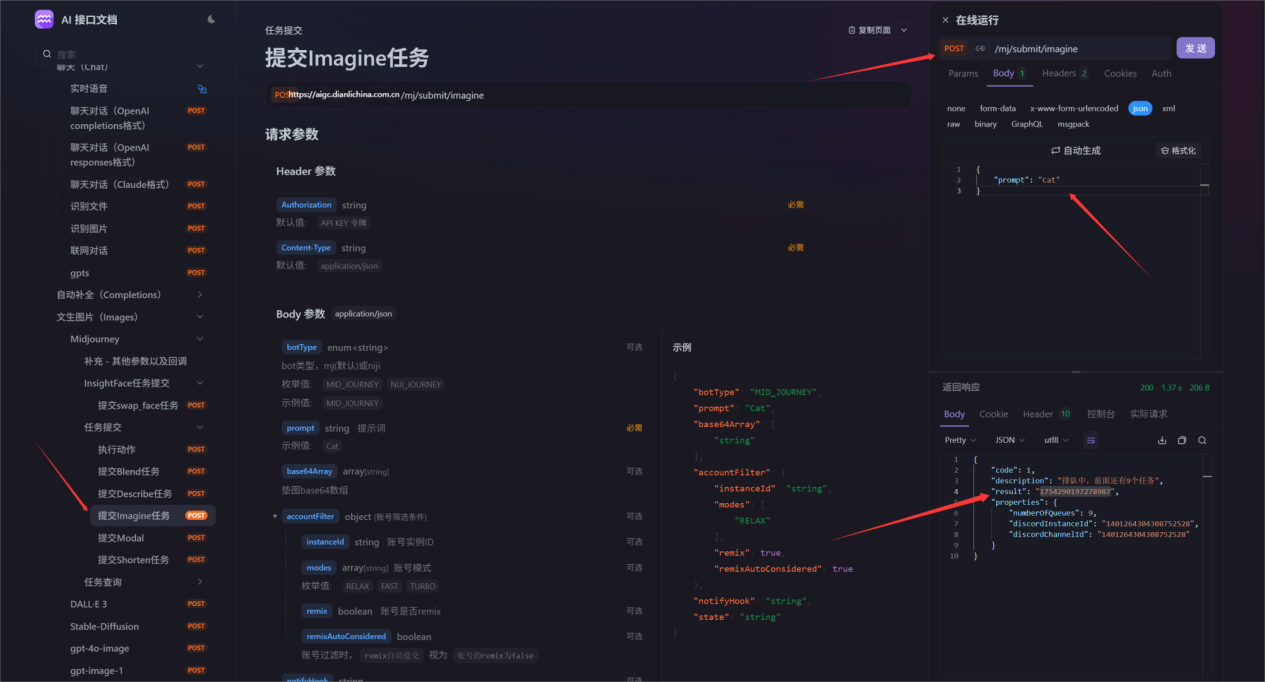
Task: Open 实时语音 in the sidebar
Action: (x=89, y=88)
